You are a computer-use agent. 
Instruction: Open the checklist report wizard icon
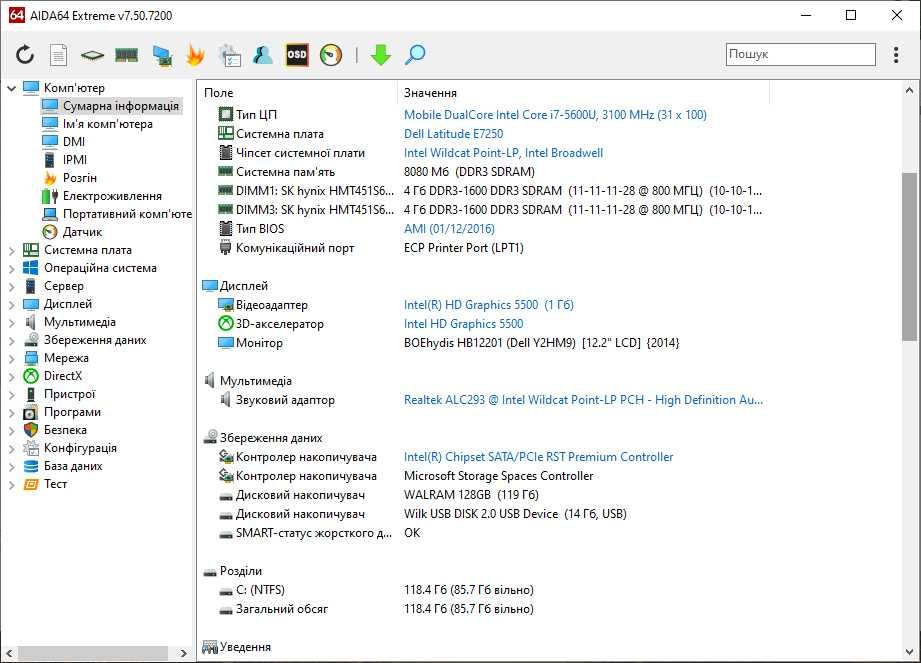229,55
